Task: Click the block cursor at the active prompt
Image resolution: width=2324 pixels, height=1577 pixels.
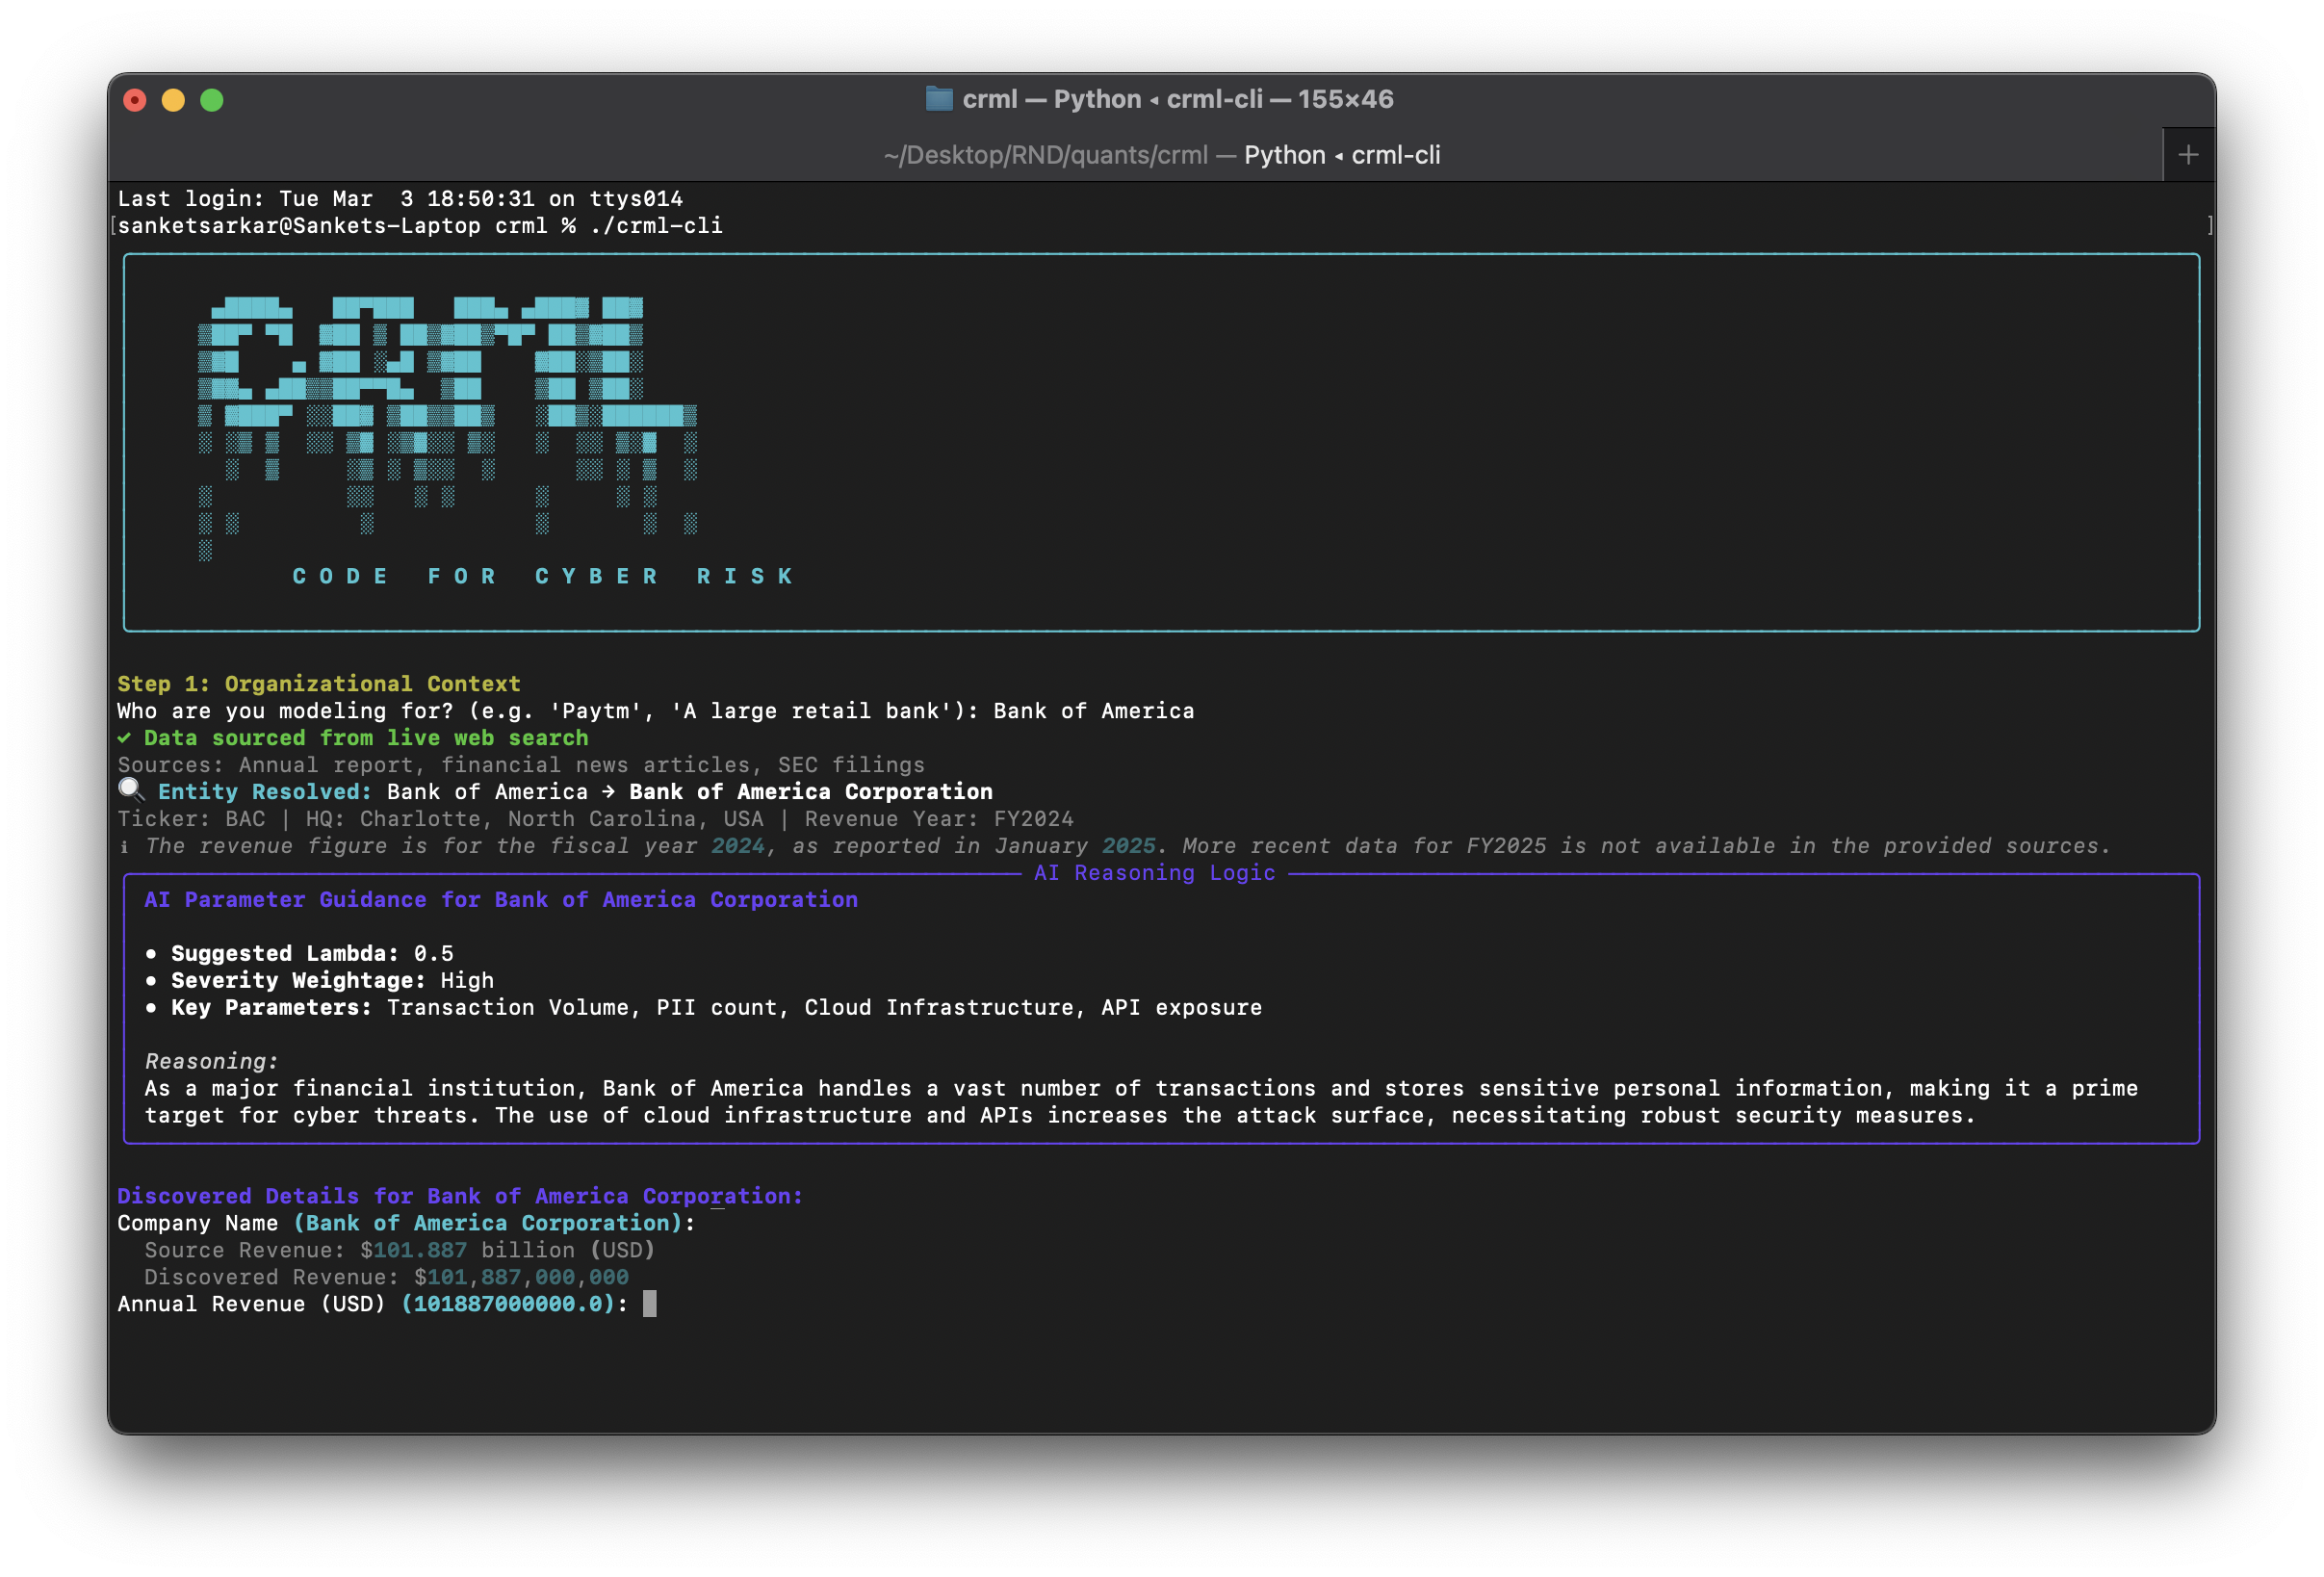Action: [651, 1304]
